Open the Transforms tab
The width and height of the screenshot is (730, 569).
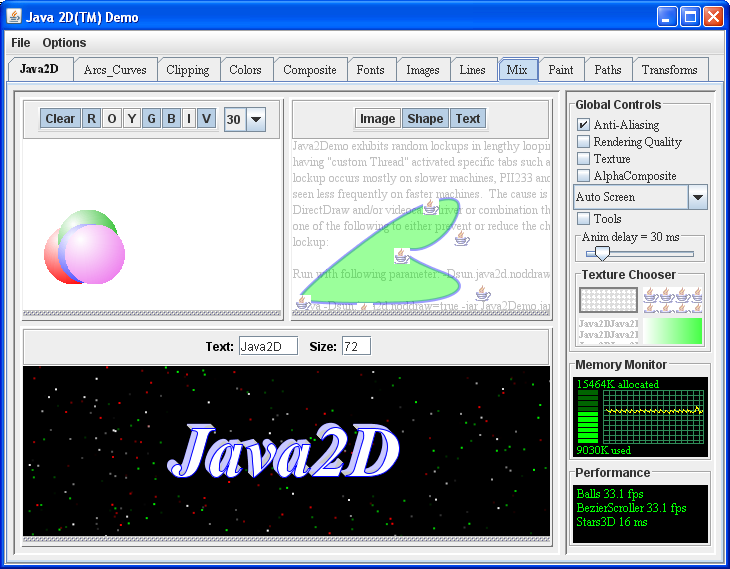(x=669, y=70)
